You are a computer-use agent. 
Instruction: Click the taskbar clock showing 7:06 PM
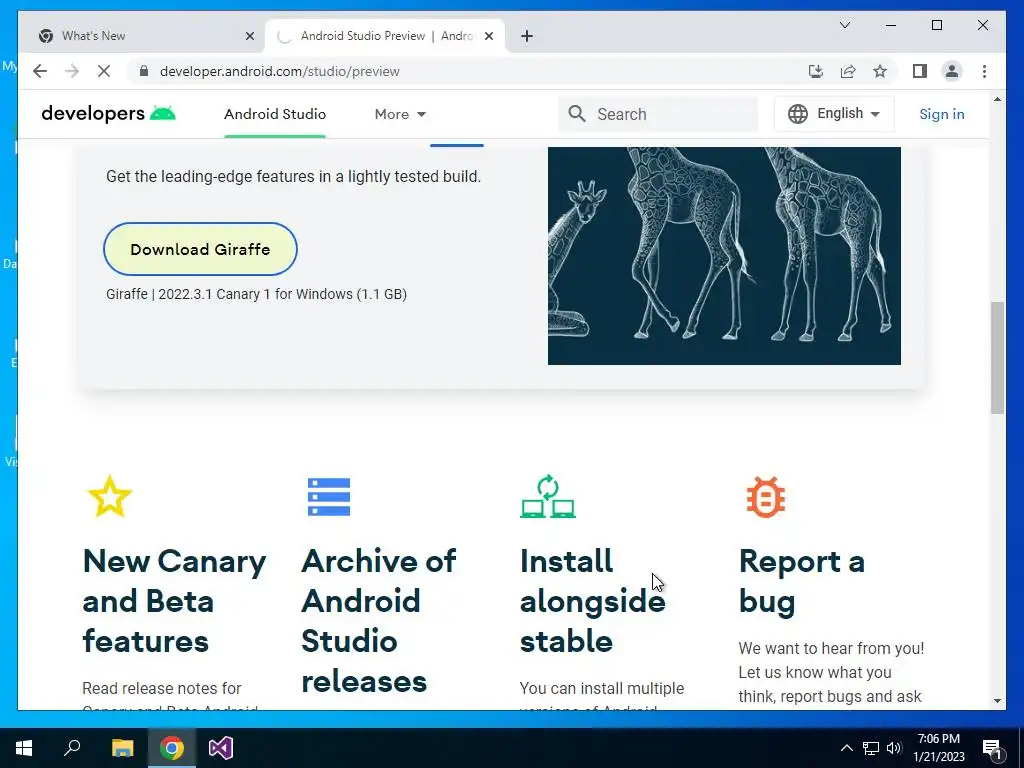point(939,748)
